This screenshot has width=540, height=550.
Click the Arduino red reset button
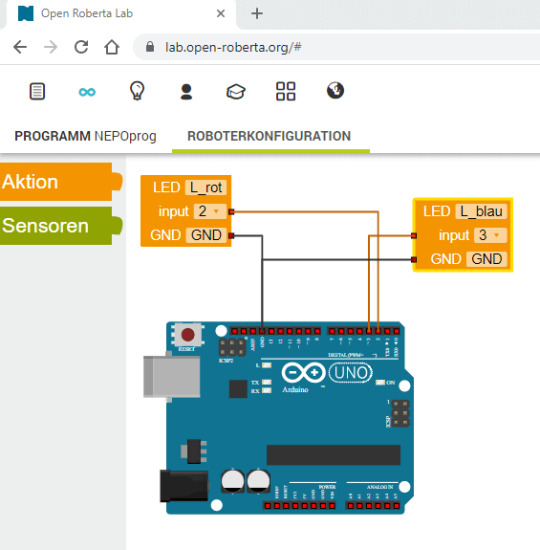tap(188, 335)
